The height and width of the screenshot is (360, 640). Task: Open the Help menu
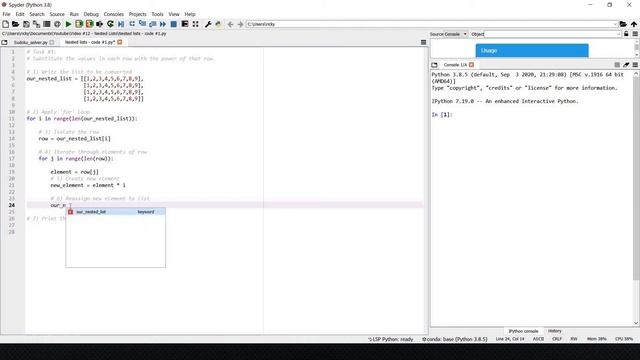tap(190, 14)
